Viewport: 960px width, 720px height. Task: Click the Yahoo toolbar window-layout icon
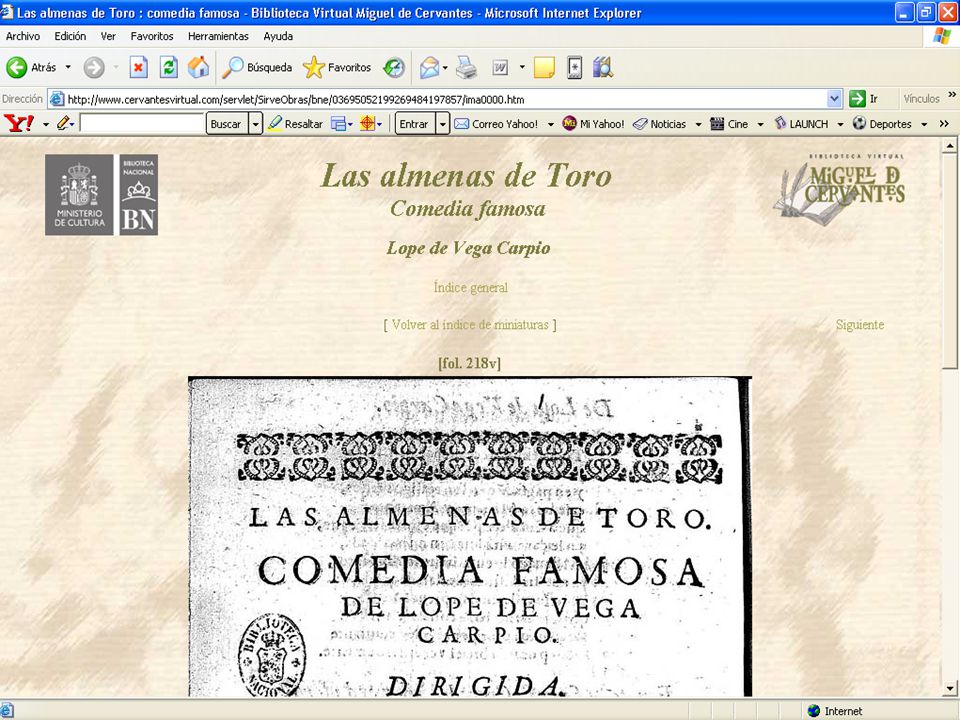pos(338,124)
